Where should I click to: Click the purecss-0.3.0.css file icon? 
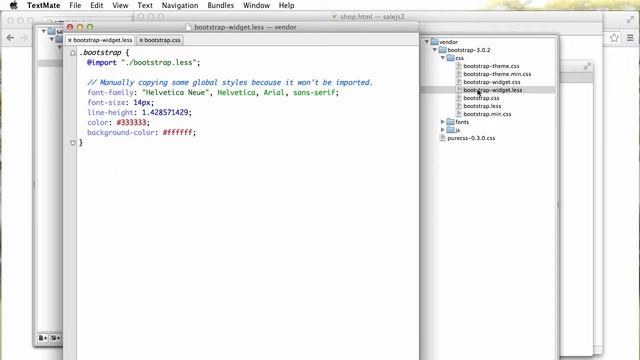click(x=443, y=138)
